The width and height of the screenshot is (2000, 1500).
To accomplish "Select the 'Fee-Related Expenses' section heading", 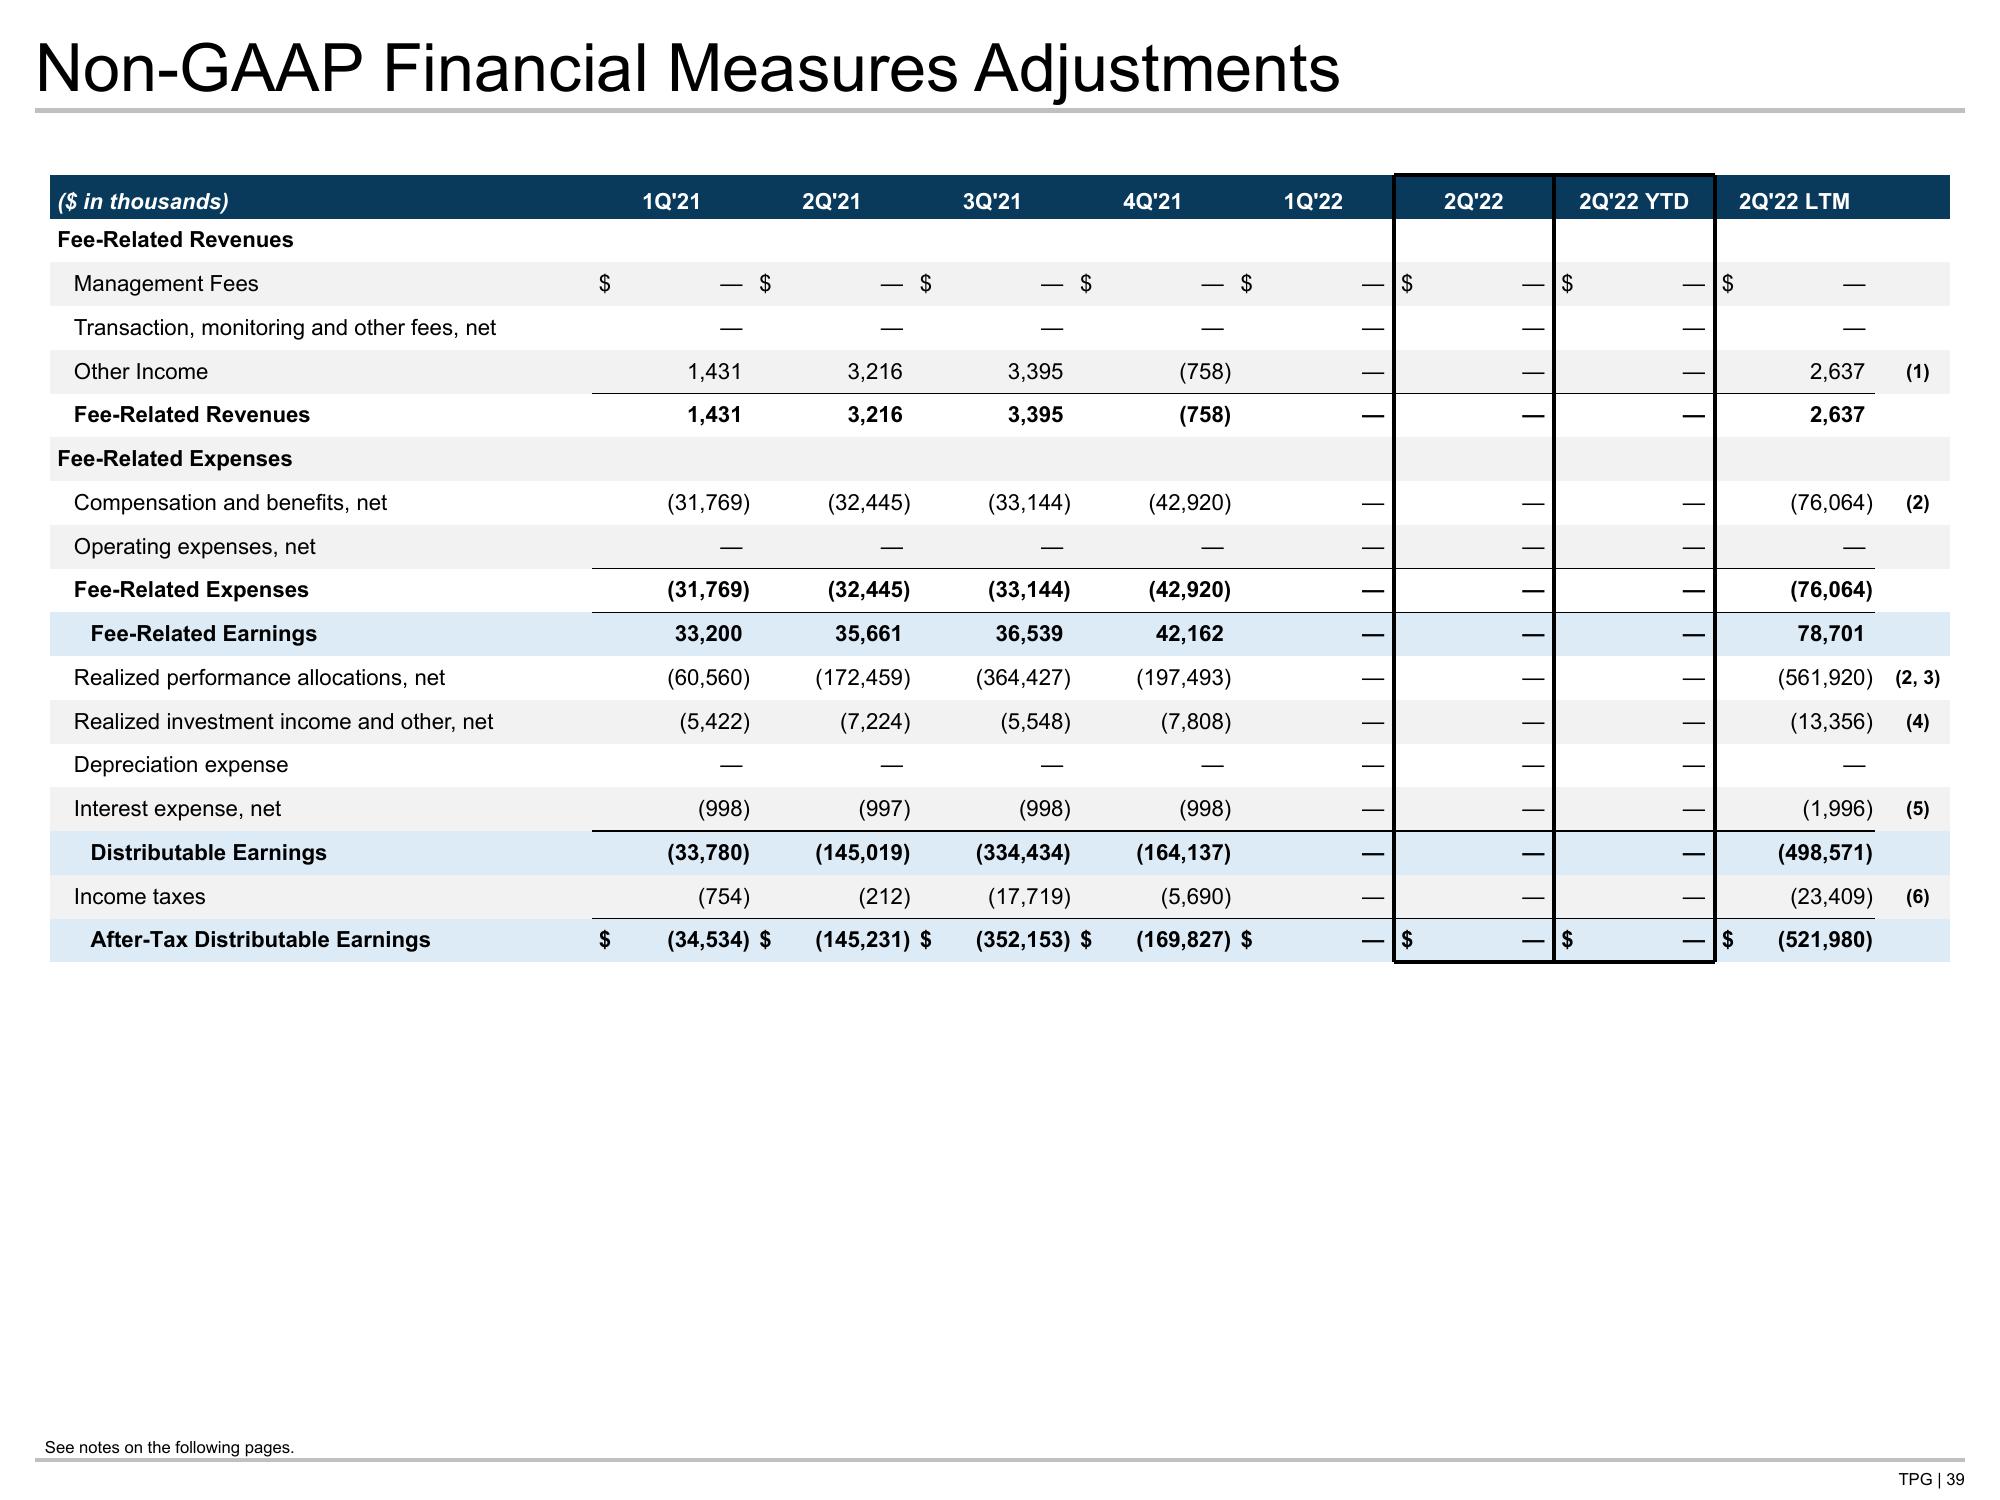I will click(175, 459).
